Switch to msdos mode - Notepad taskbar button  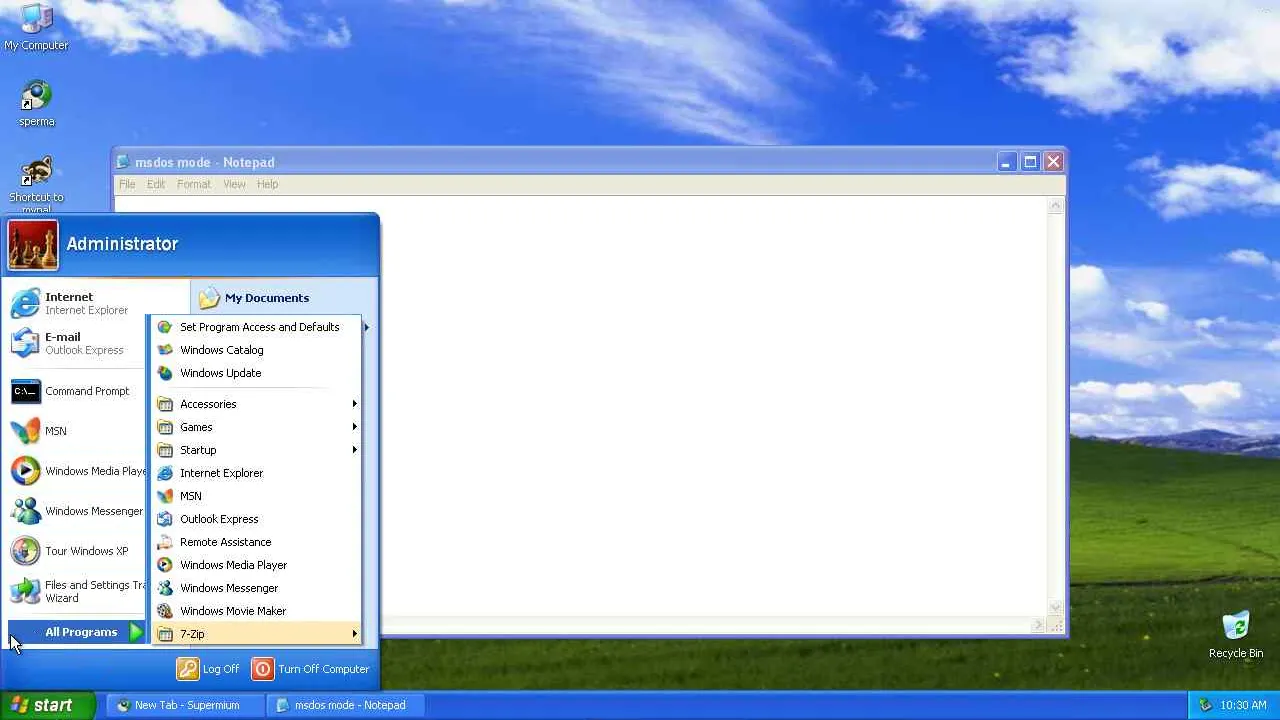(346, 705)
